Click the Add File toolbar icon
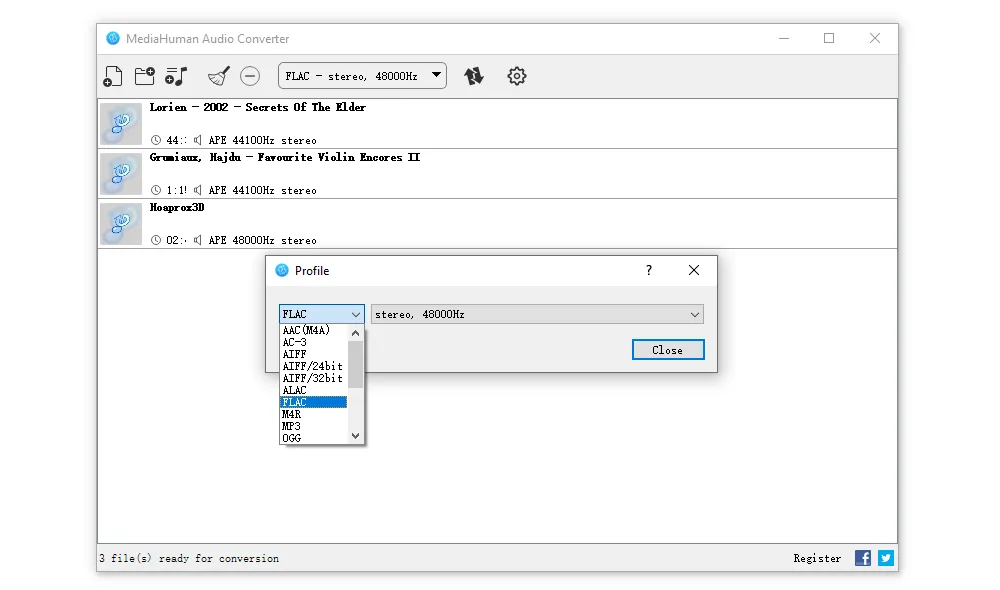 (x=113, y=76)
